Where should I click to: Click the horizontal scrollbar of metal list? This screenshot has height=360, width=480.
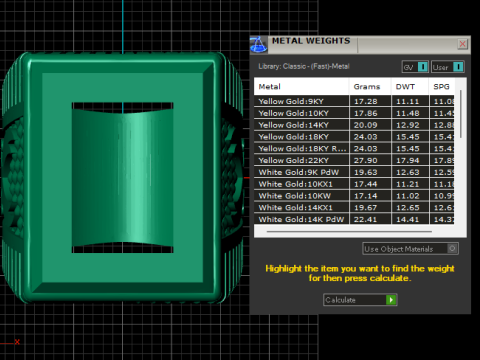point(349,231)
